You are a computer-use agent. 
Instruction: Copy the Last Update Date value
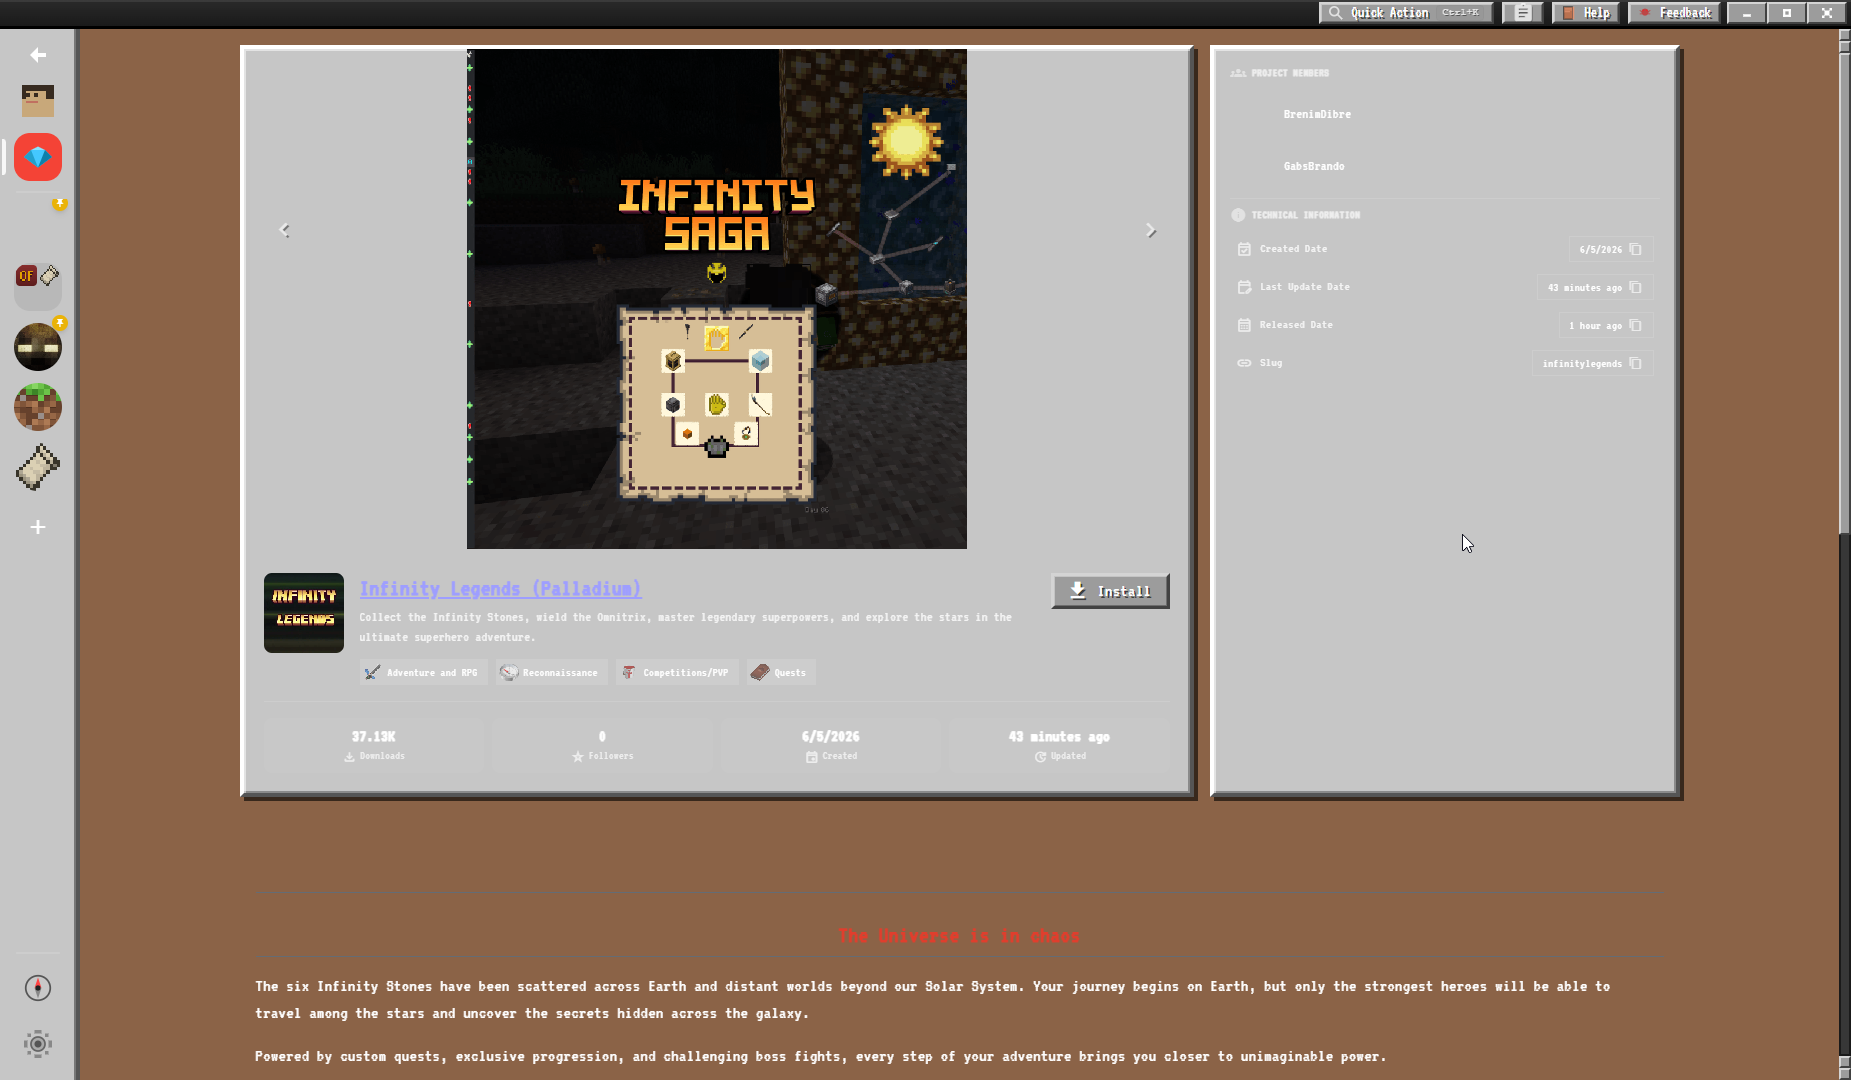[1635, 287]
